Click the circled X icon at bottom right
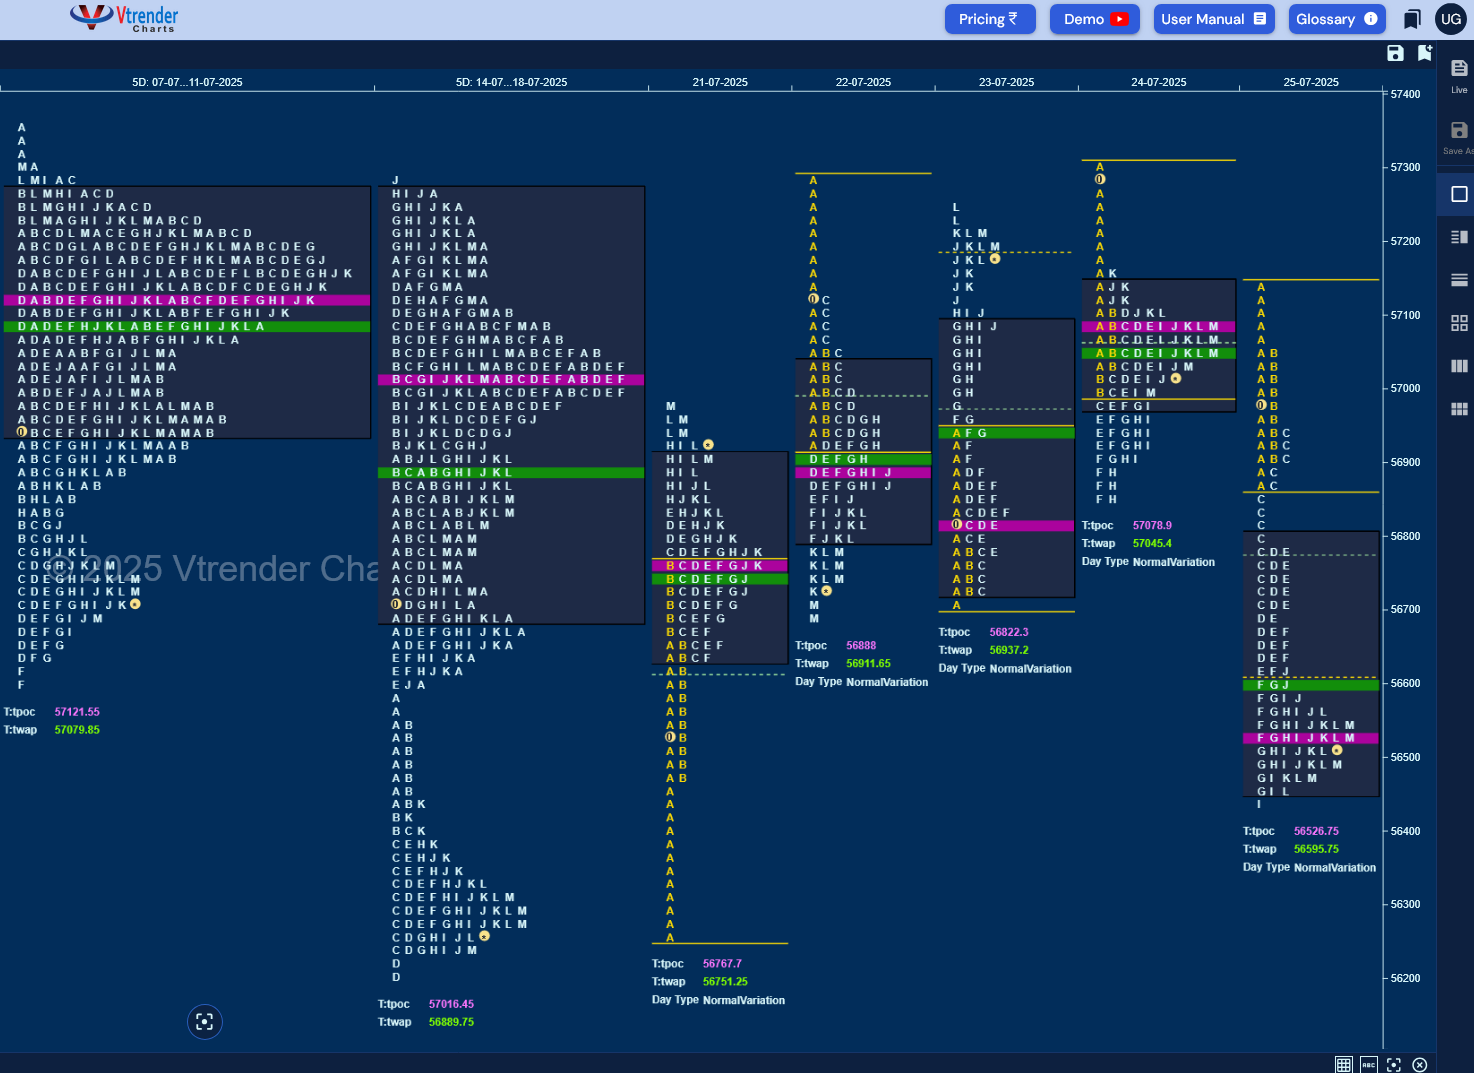Viewport: 1474px width, 1073px height. click(1419, 1064)
